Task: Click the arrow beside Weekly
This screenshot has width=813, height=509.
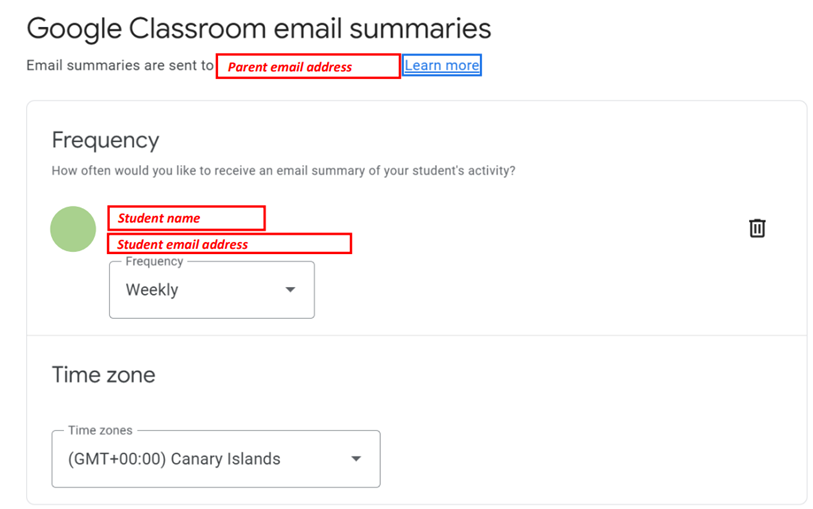Action: pos(290,290)
